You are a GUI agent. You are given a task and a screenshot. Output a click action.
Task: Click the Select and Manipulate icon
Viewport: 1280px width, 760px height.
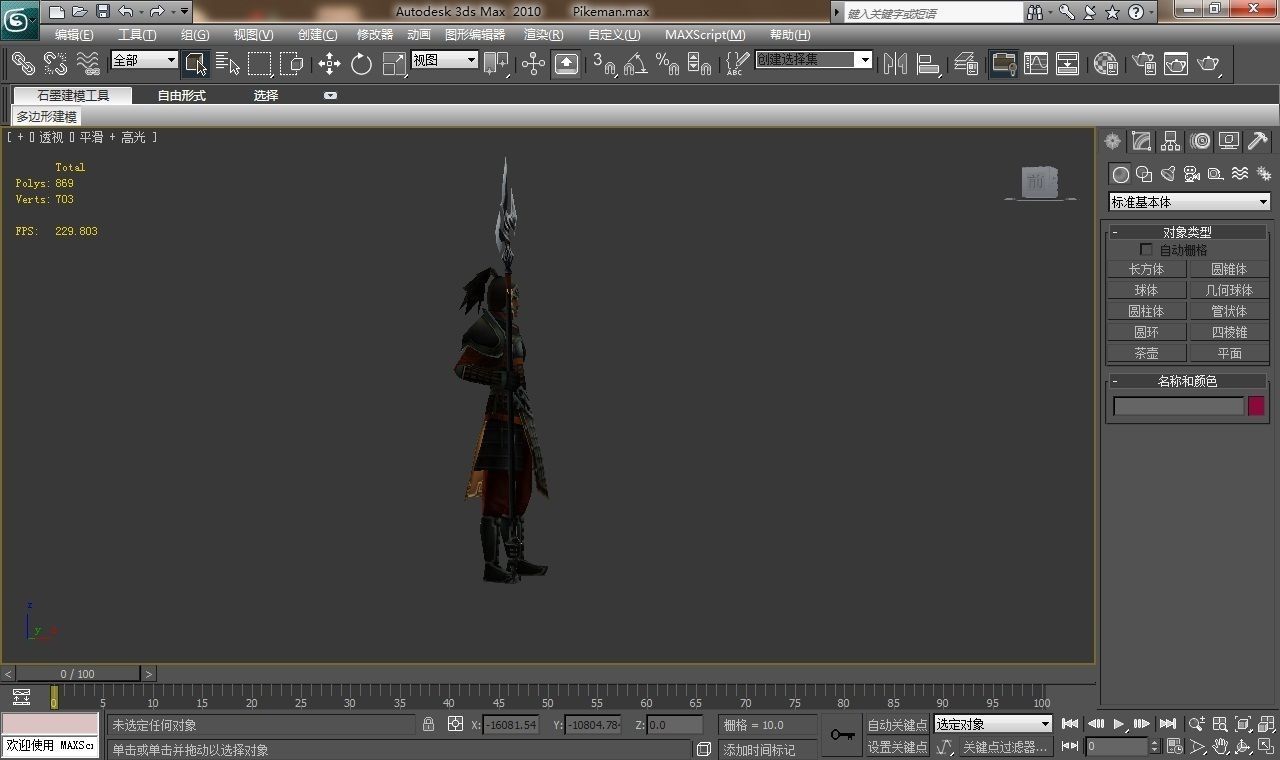[533, 64]
